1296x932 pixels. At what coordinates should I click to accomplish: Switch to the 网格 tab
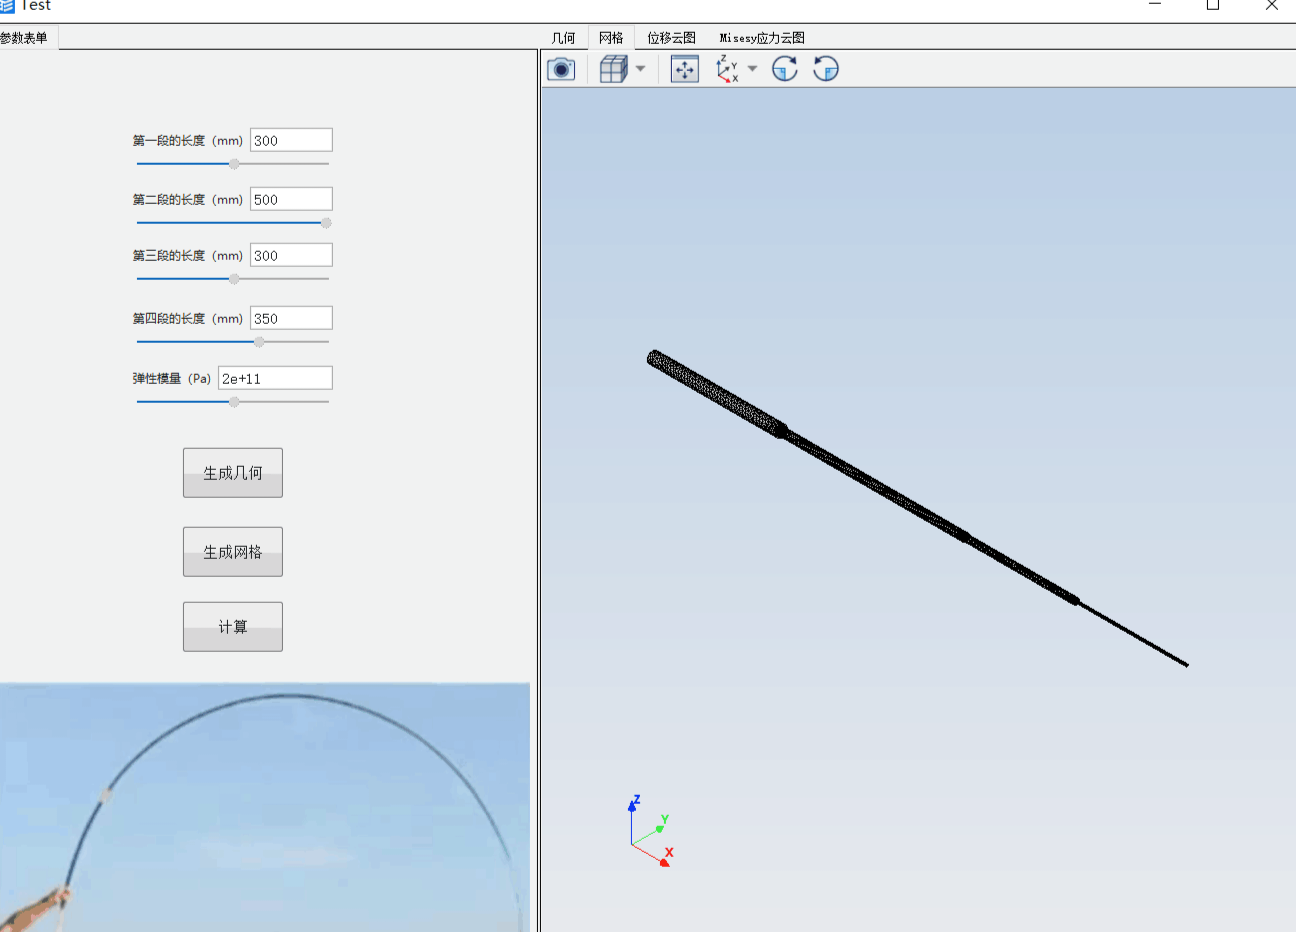(x=611, y=38)
